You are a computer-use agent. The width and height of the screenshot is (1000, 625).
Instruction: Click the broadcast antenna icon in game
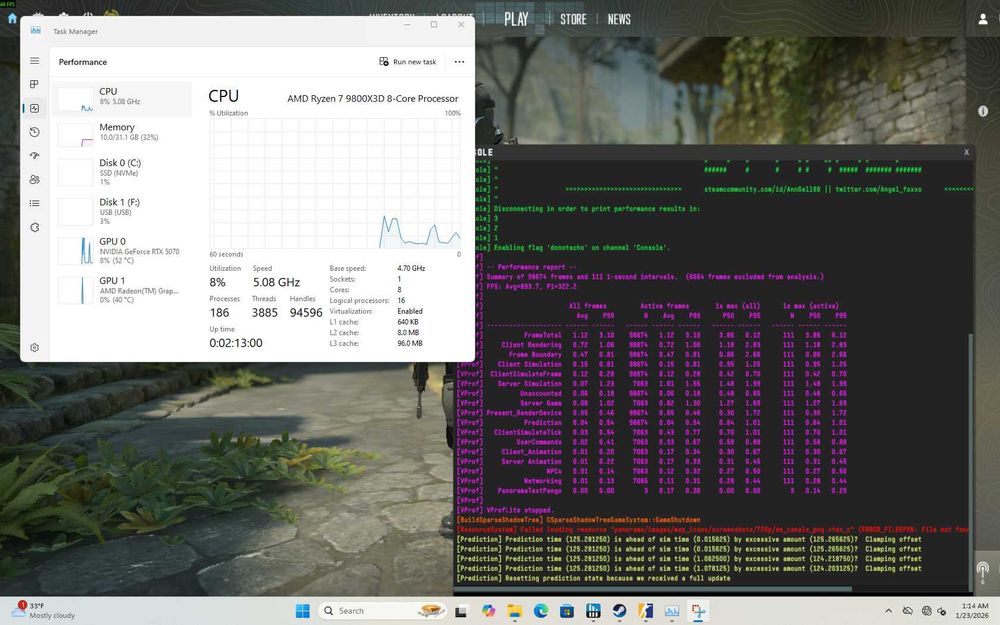(983, 570)
